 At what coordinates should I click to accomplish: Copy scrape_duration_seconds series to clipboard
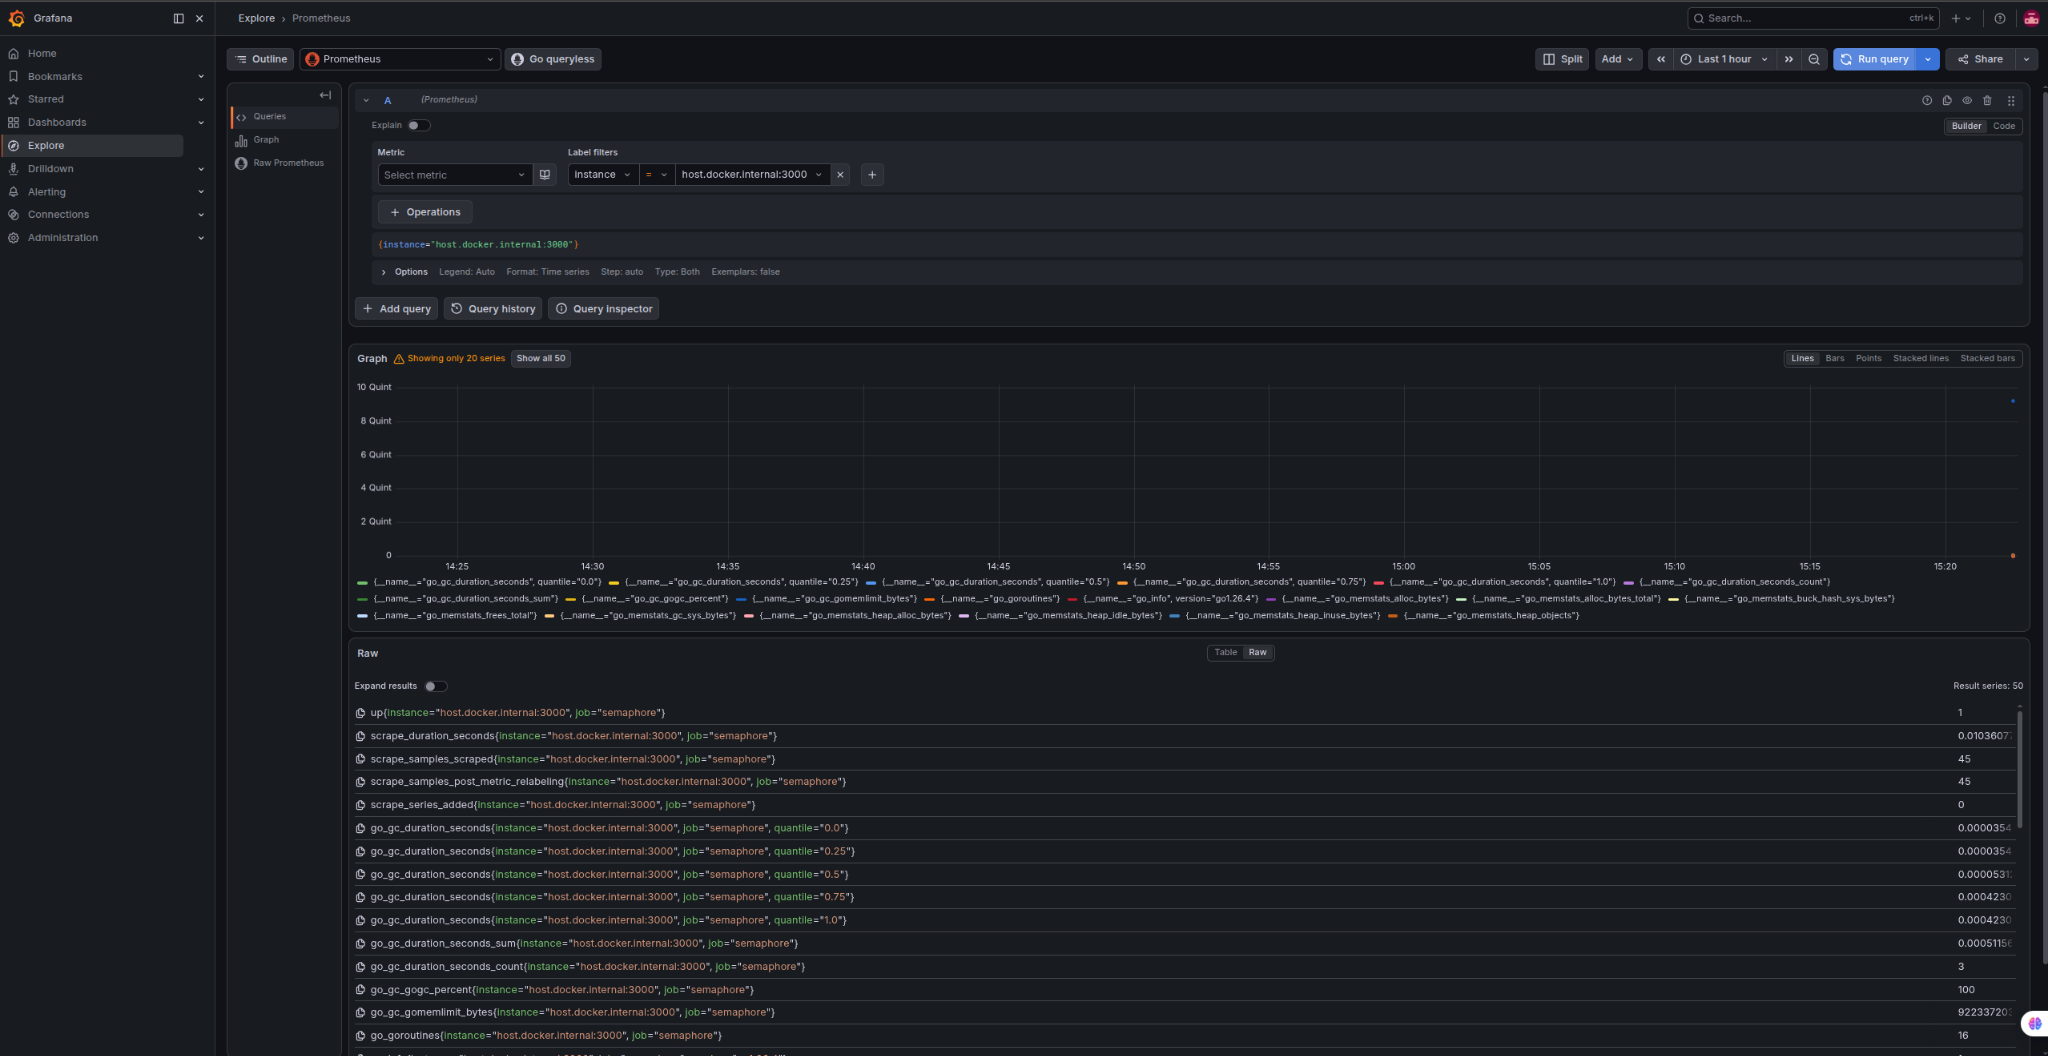click(361, 736)
